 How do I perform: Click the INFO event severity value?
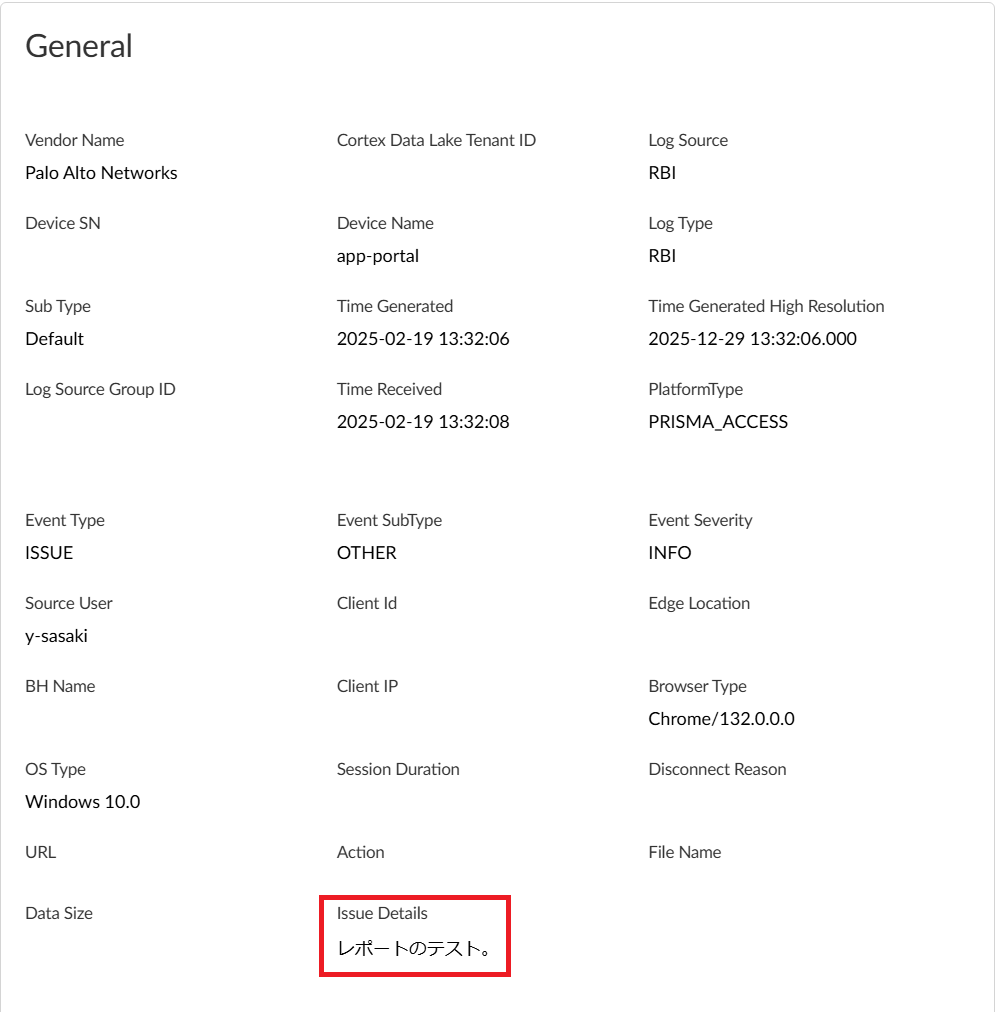click(670, 553)
